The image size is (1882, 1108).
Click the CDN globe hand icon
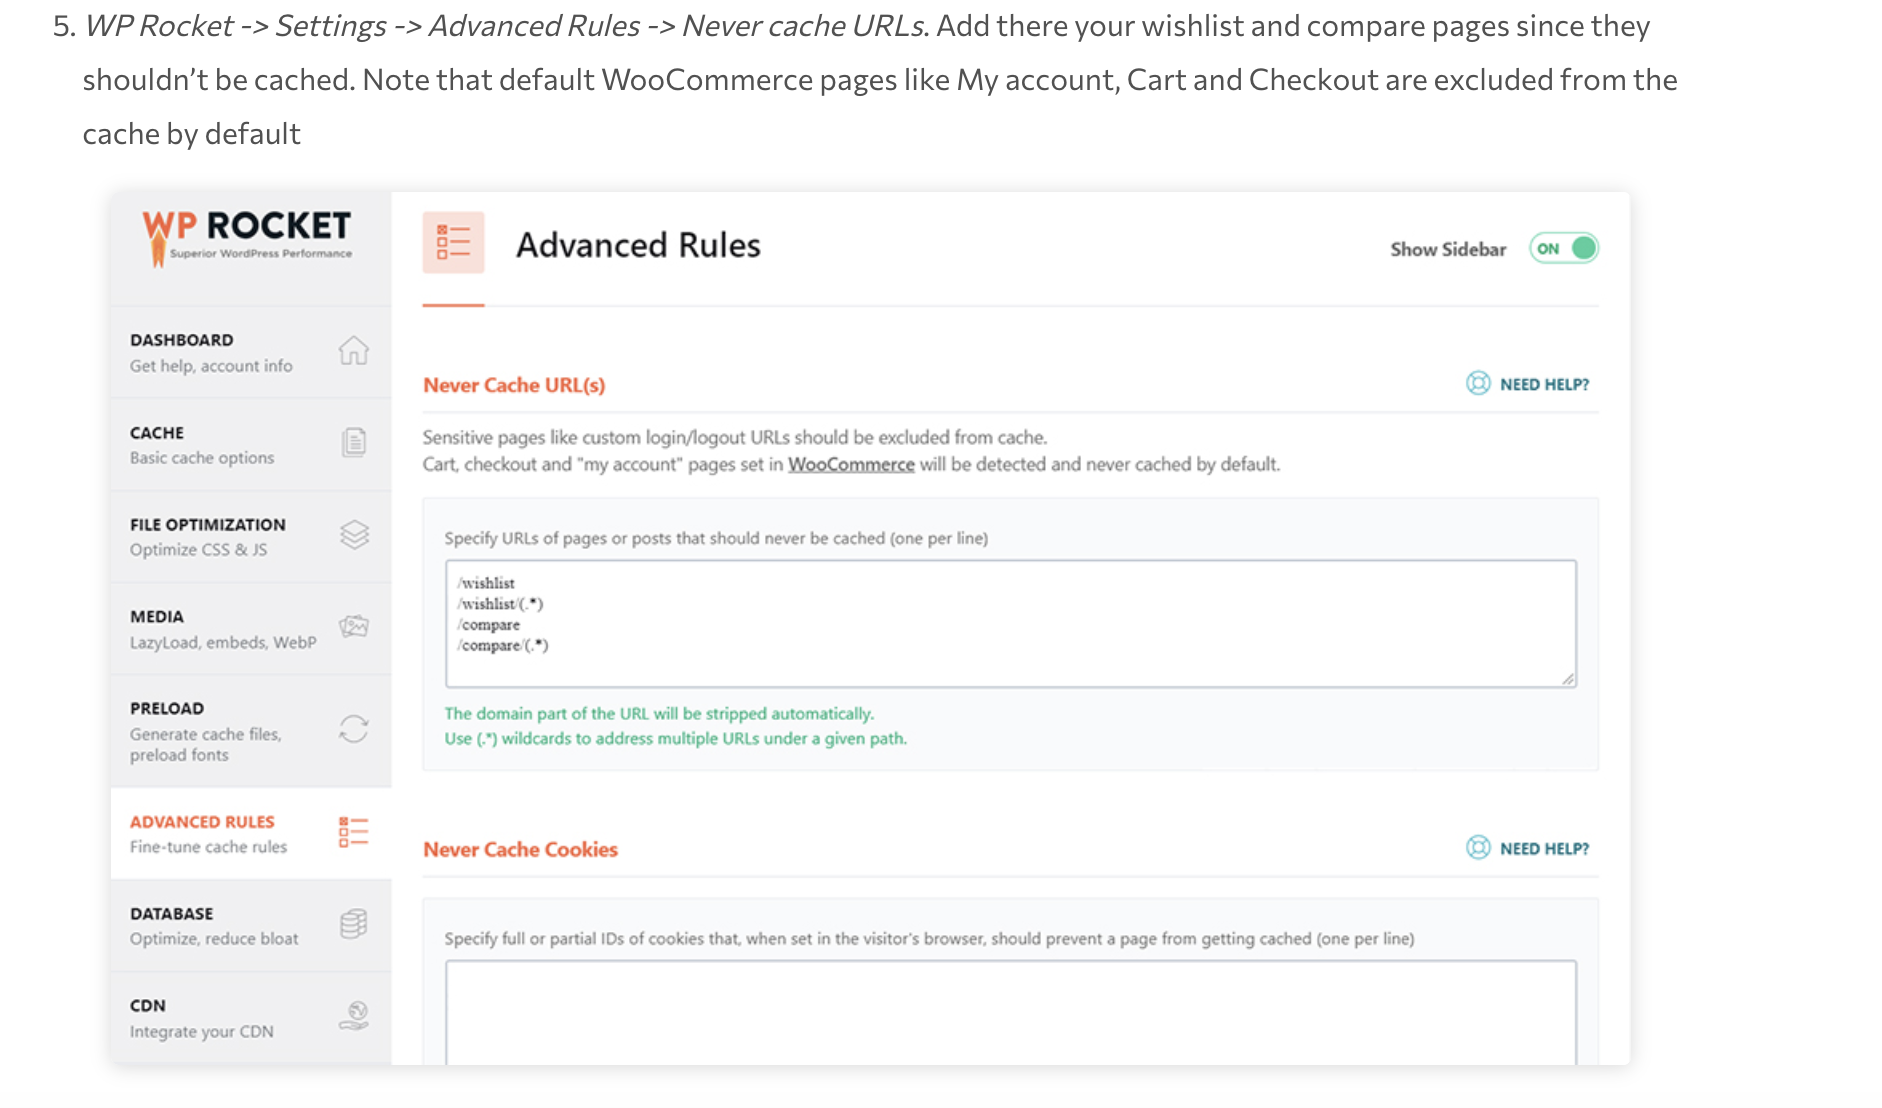click(x=354, y=1016)
